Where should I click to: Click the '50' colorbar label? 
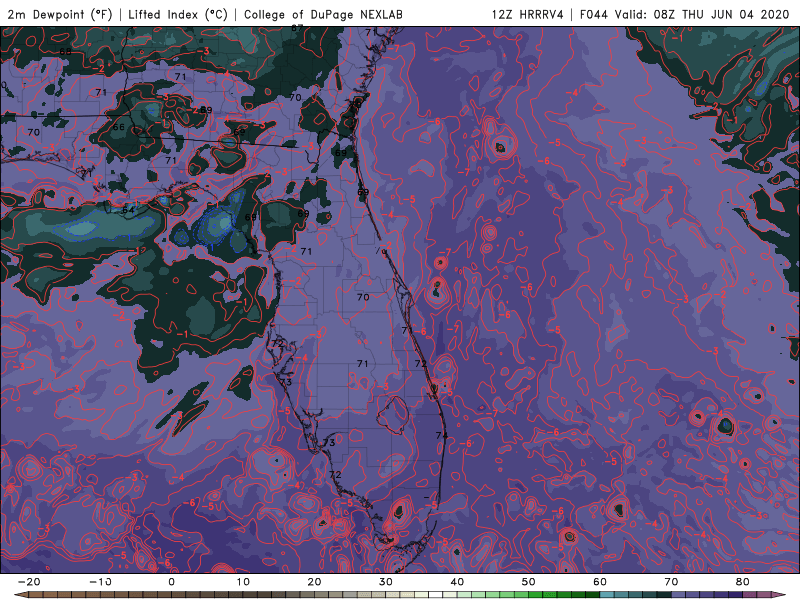[529, 582]
